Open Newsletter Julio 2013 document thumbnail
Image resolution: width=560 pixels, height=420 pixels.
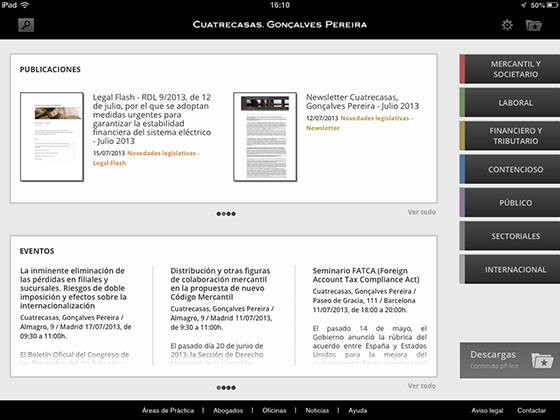[265, 137]
